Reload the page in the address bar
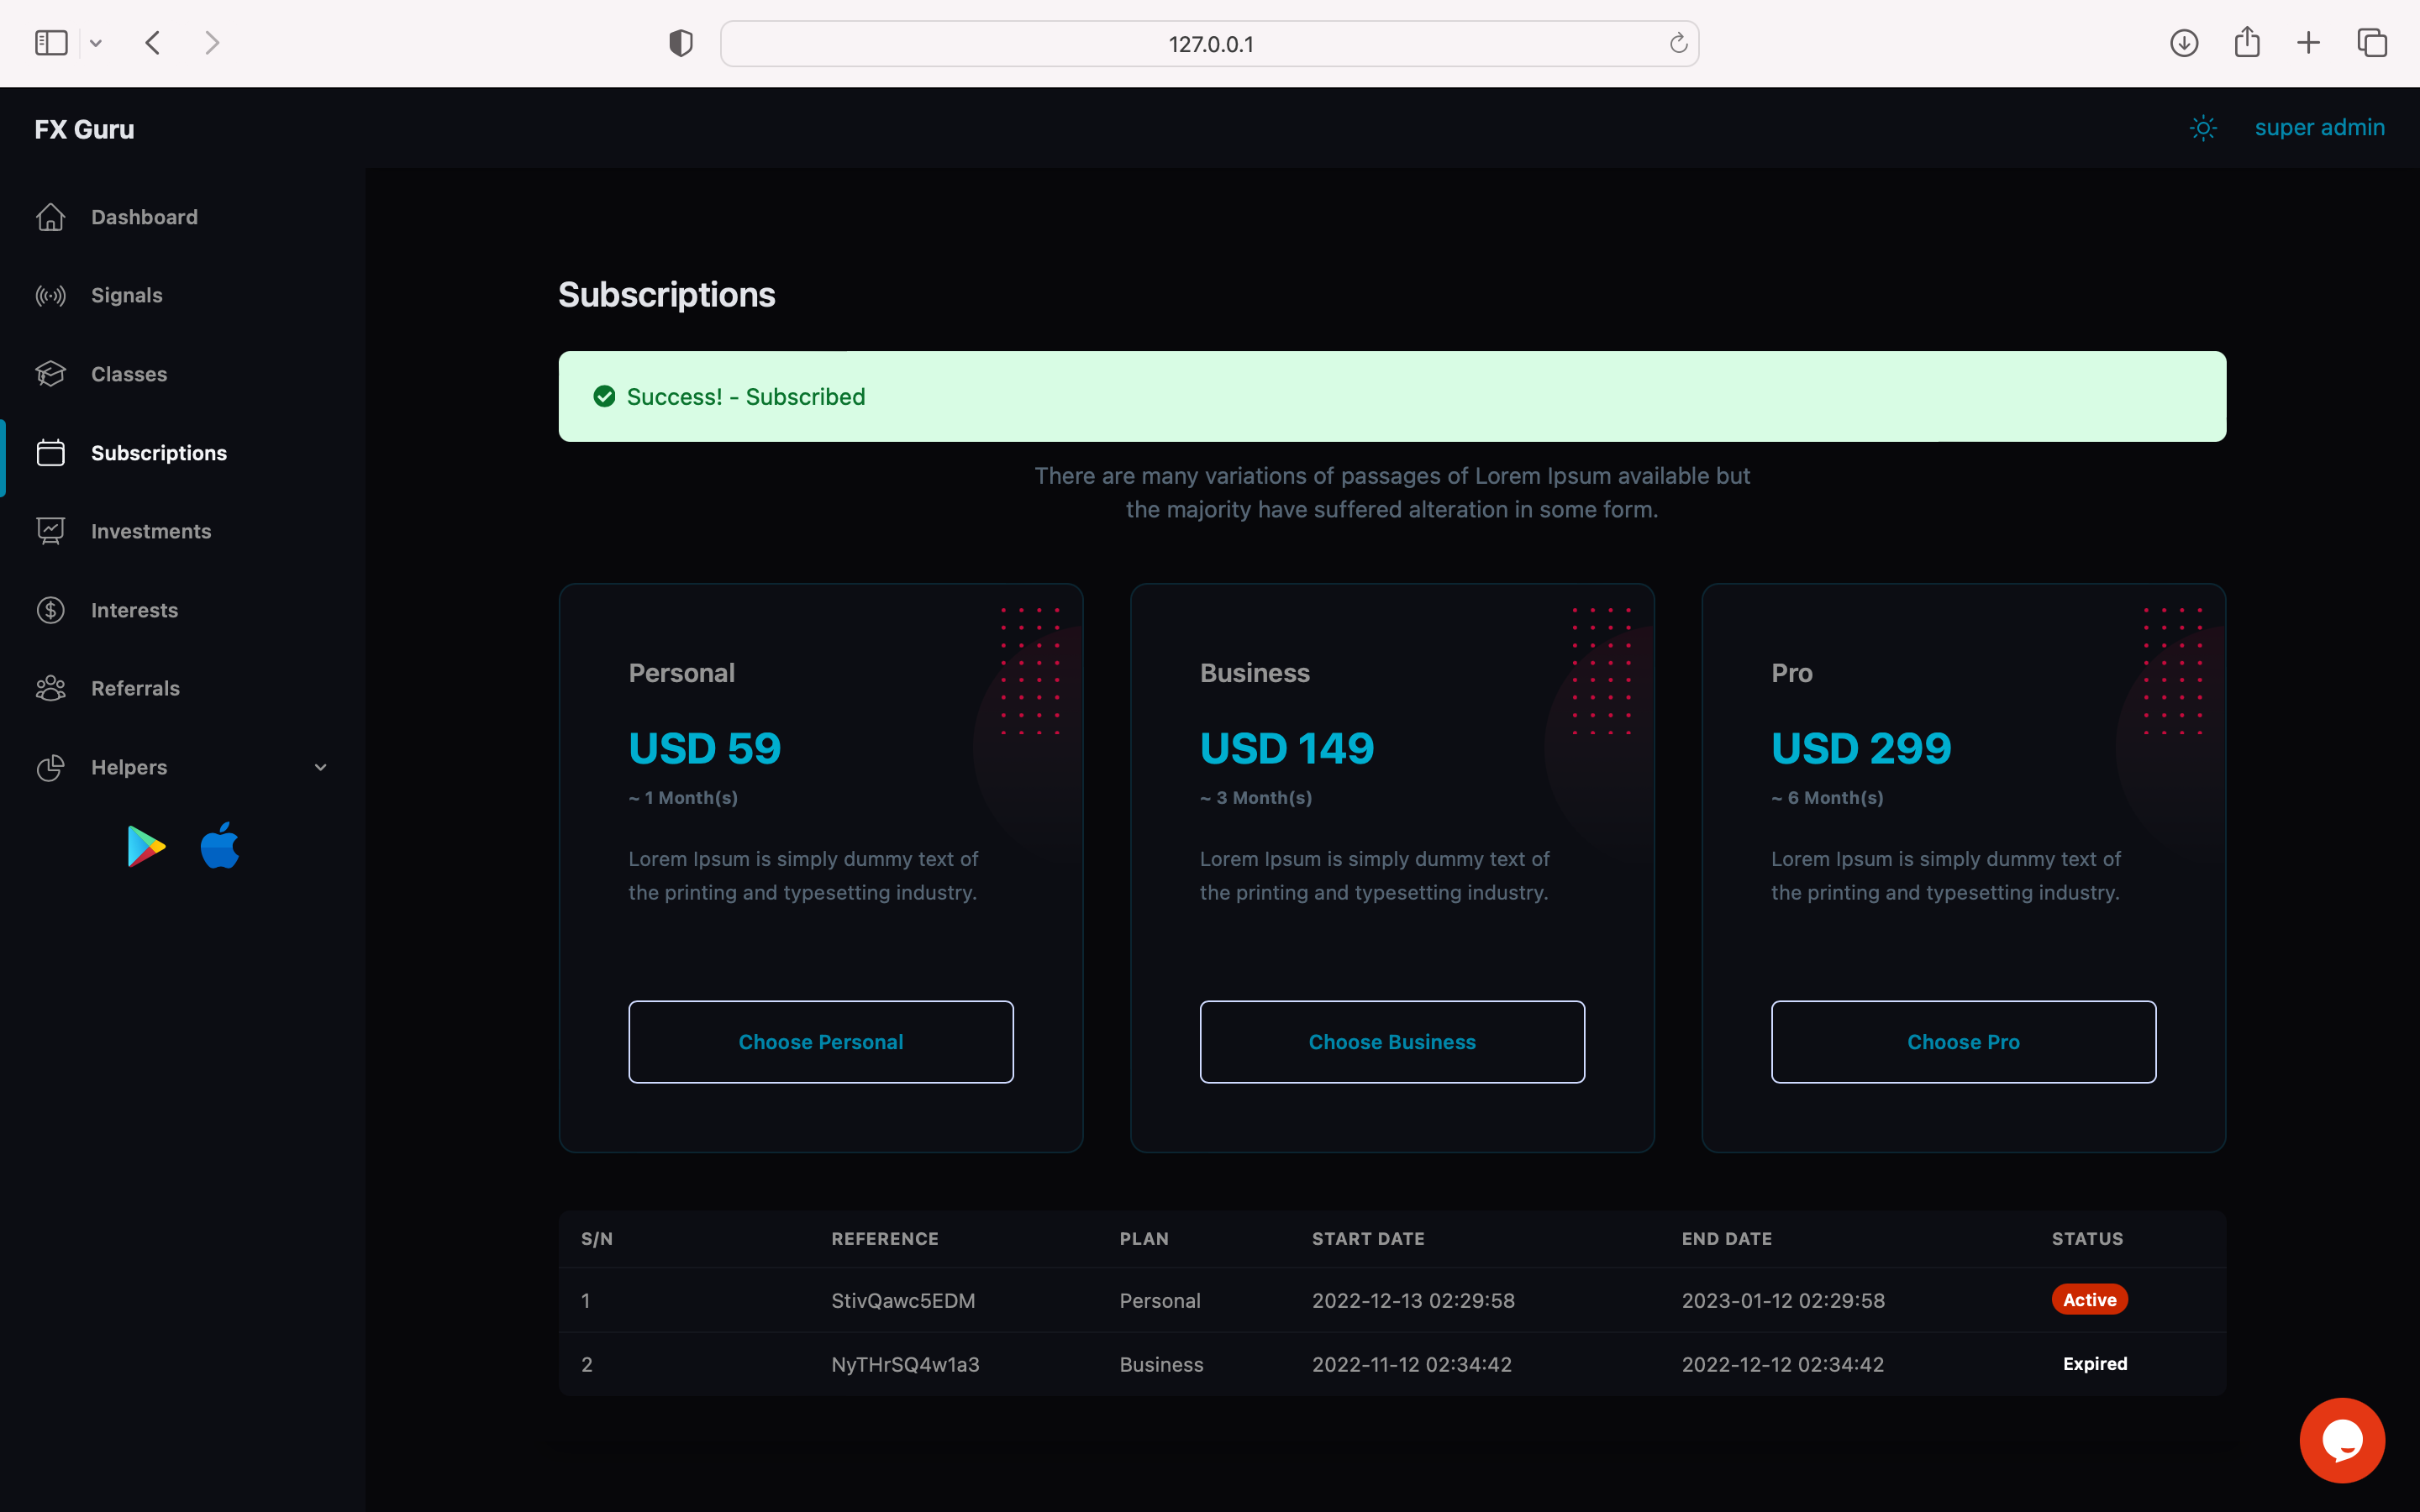Viewport: 2420px width, 1512px height. point(1678,43)
